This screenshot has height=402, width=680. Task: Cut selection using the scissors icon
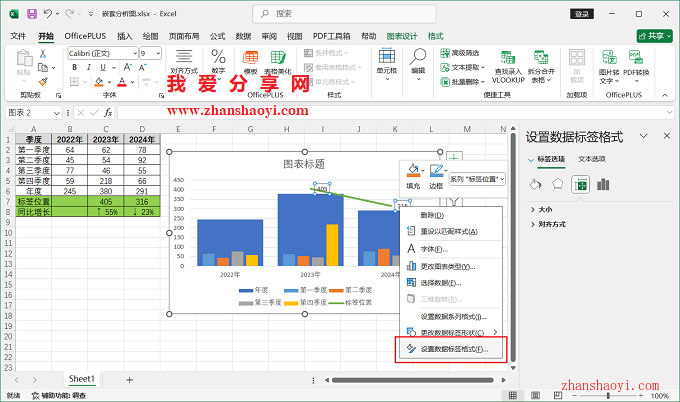(42, 53)
